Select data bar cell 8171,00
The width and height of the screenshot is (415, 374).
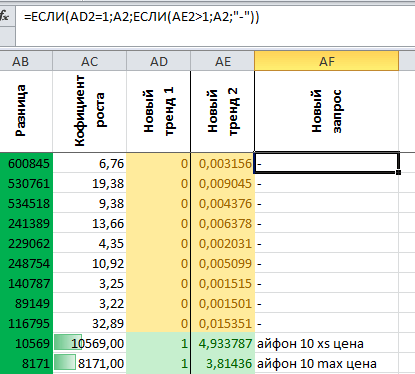(x=89, y=363)
